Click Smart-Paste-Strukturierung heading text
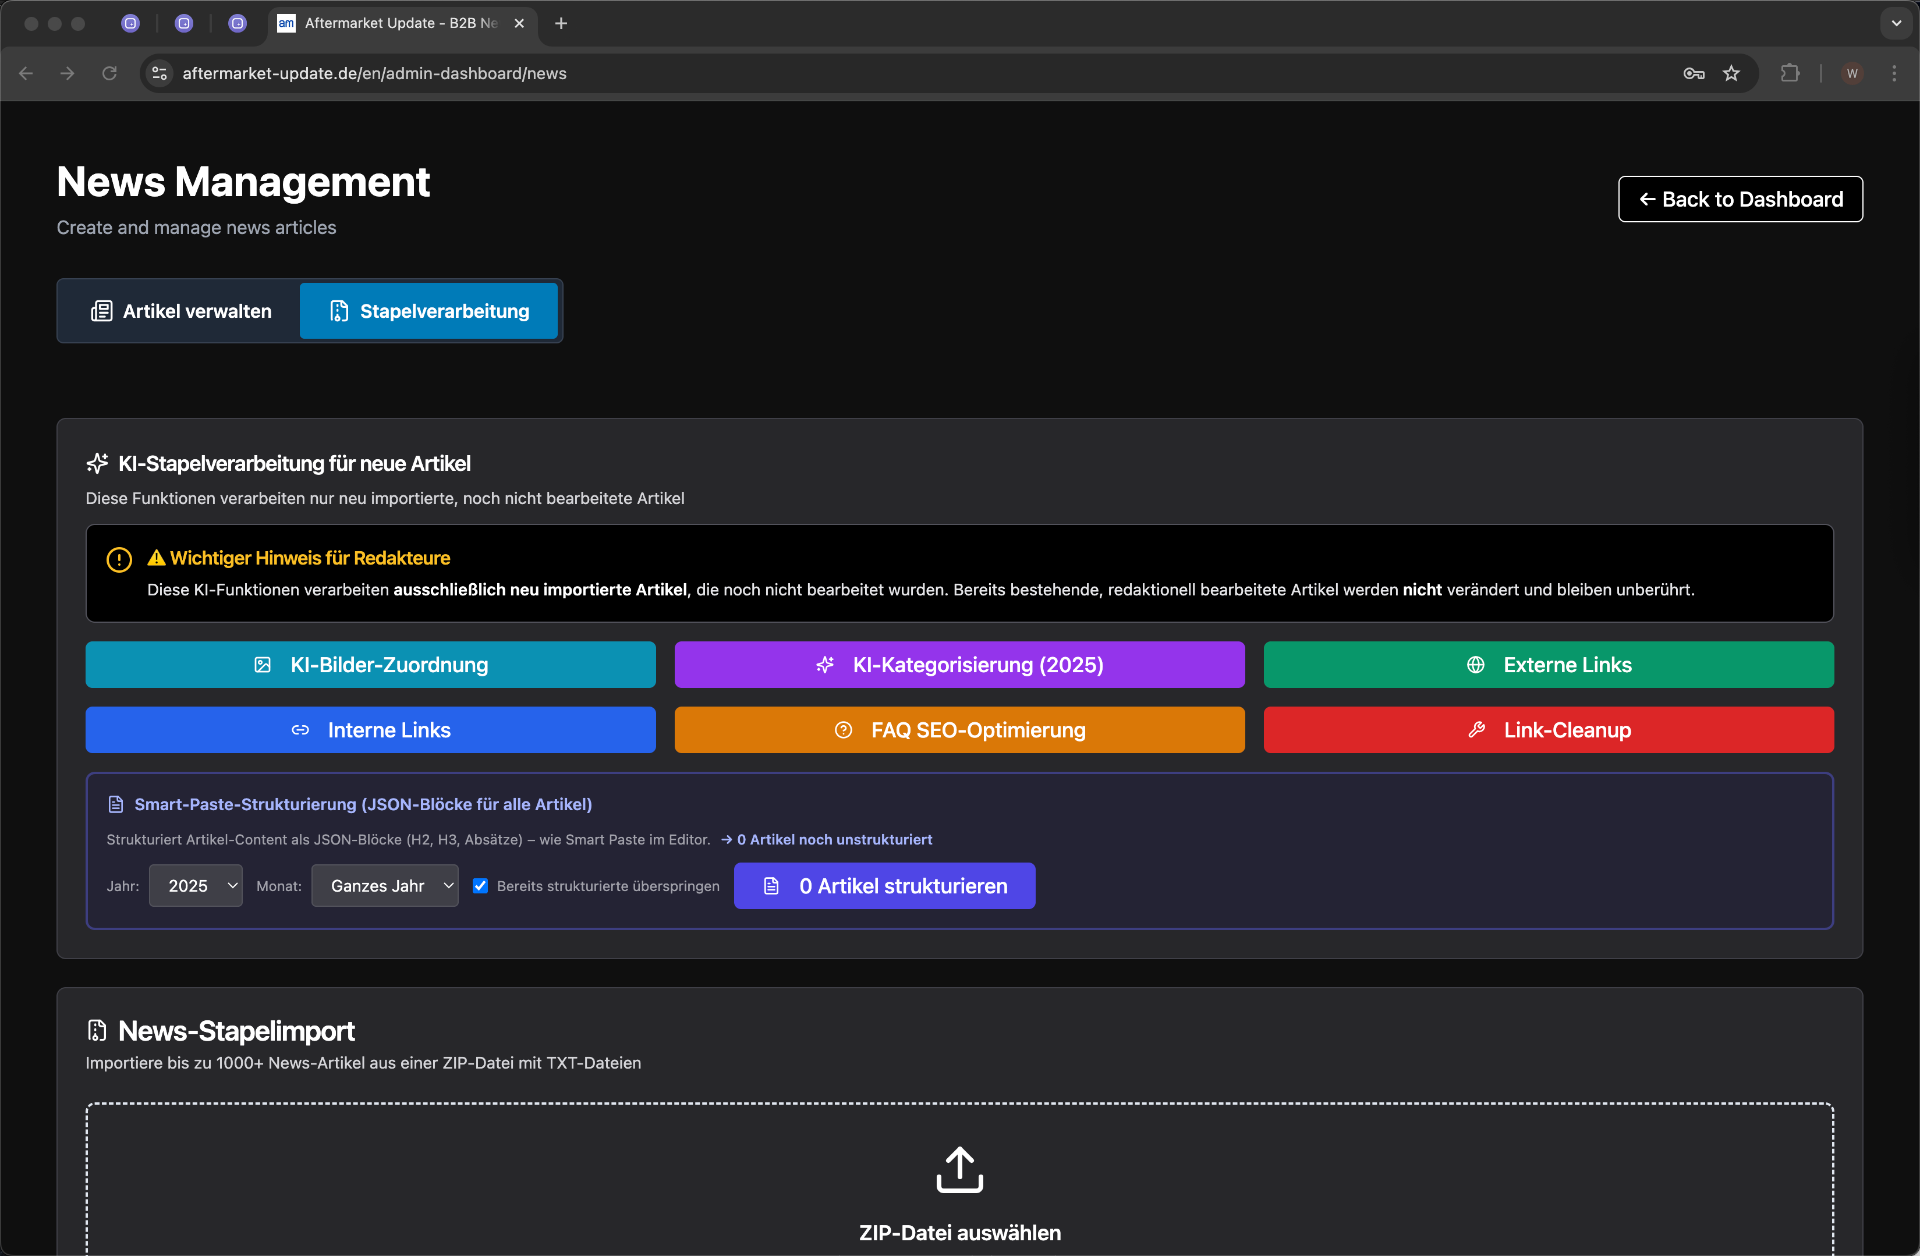 363,804
